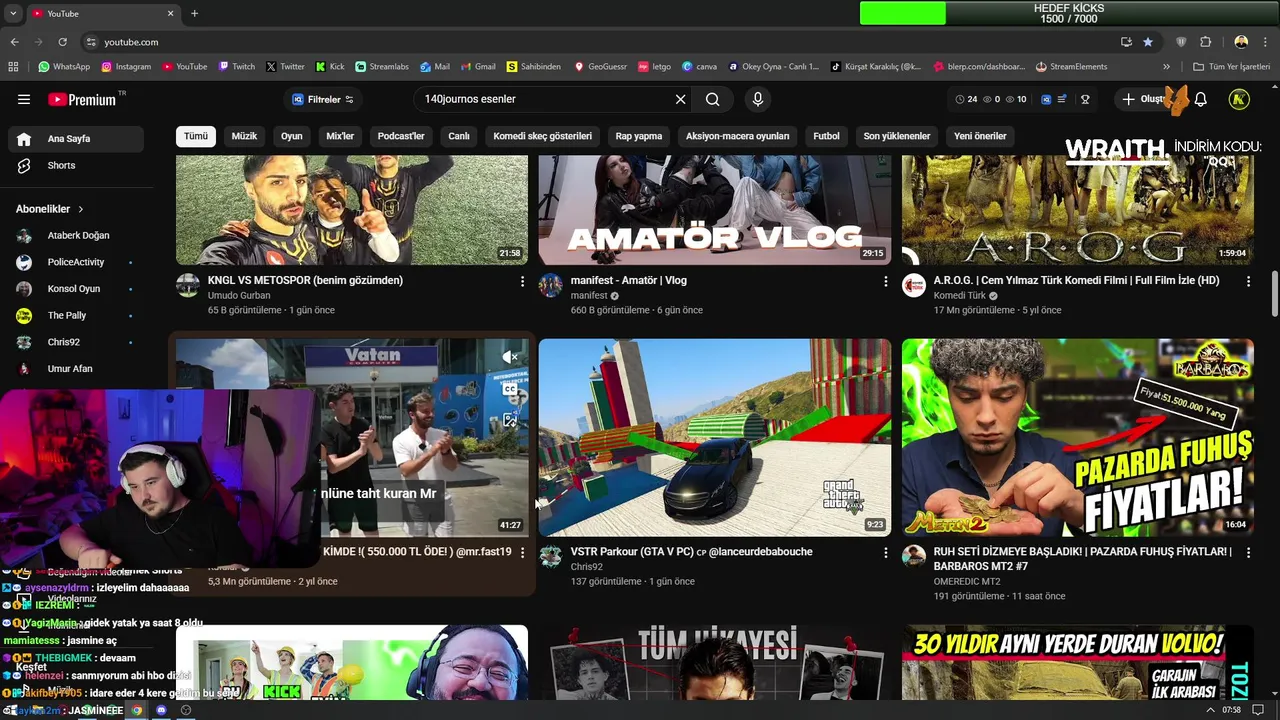Viewport: 1280px width, 720px height.
Task: Select the Canlı filter chip
Action: coord(459,136)
